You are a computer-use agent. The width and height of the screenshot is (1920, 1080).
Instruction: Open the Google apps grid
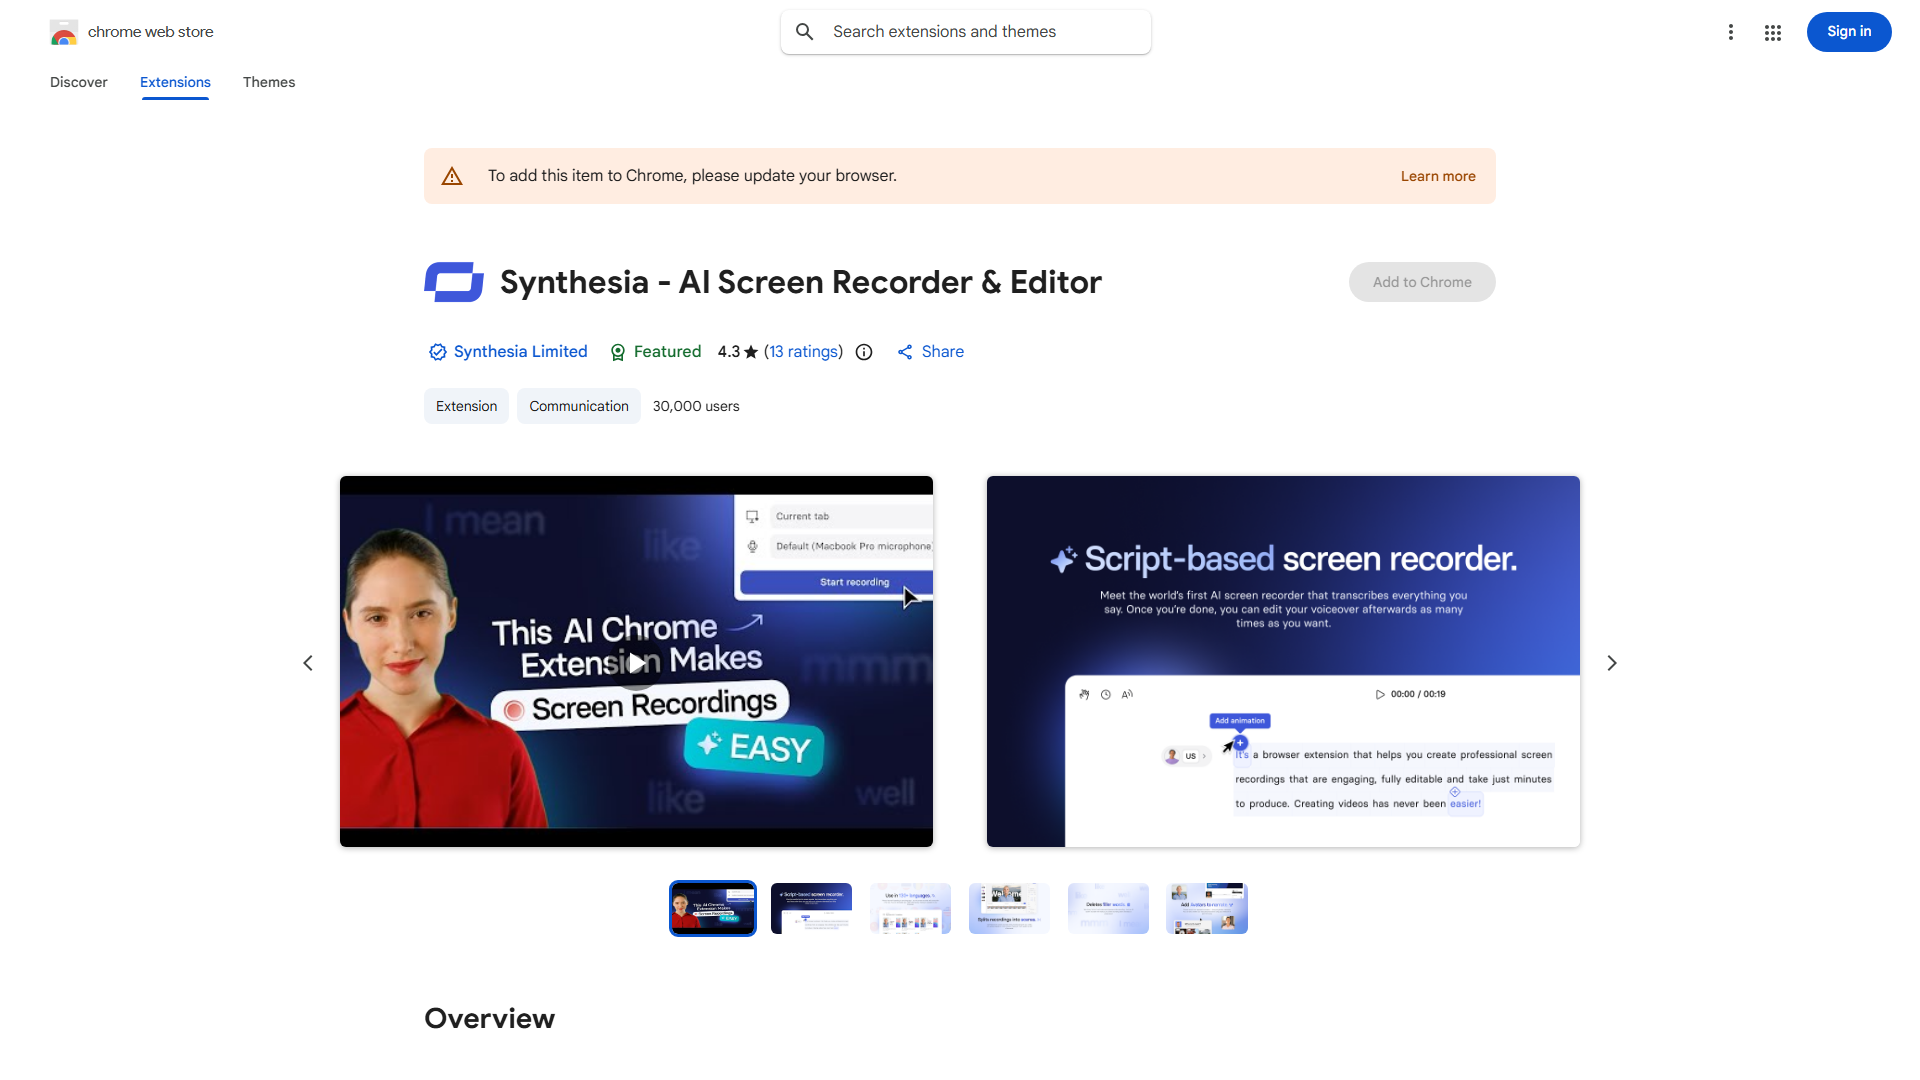(1772, 31)
